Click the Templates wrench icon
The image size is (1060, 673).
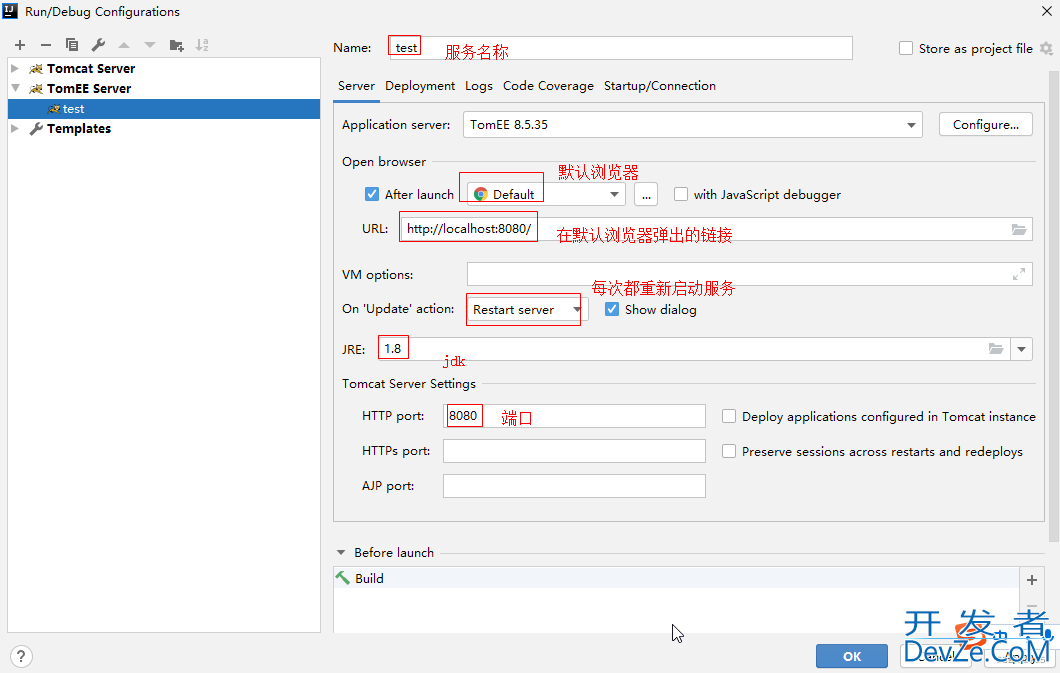(36, 129)
